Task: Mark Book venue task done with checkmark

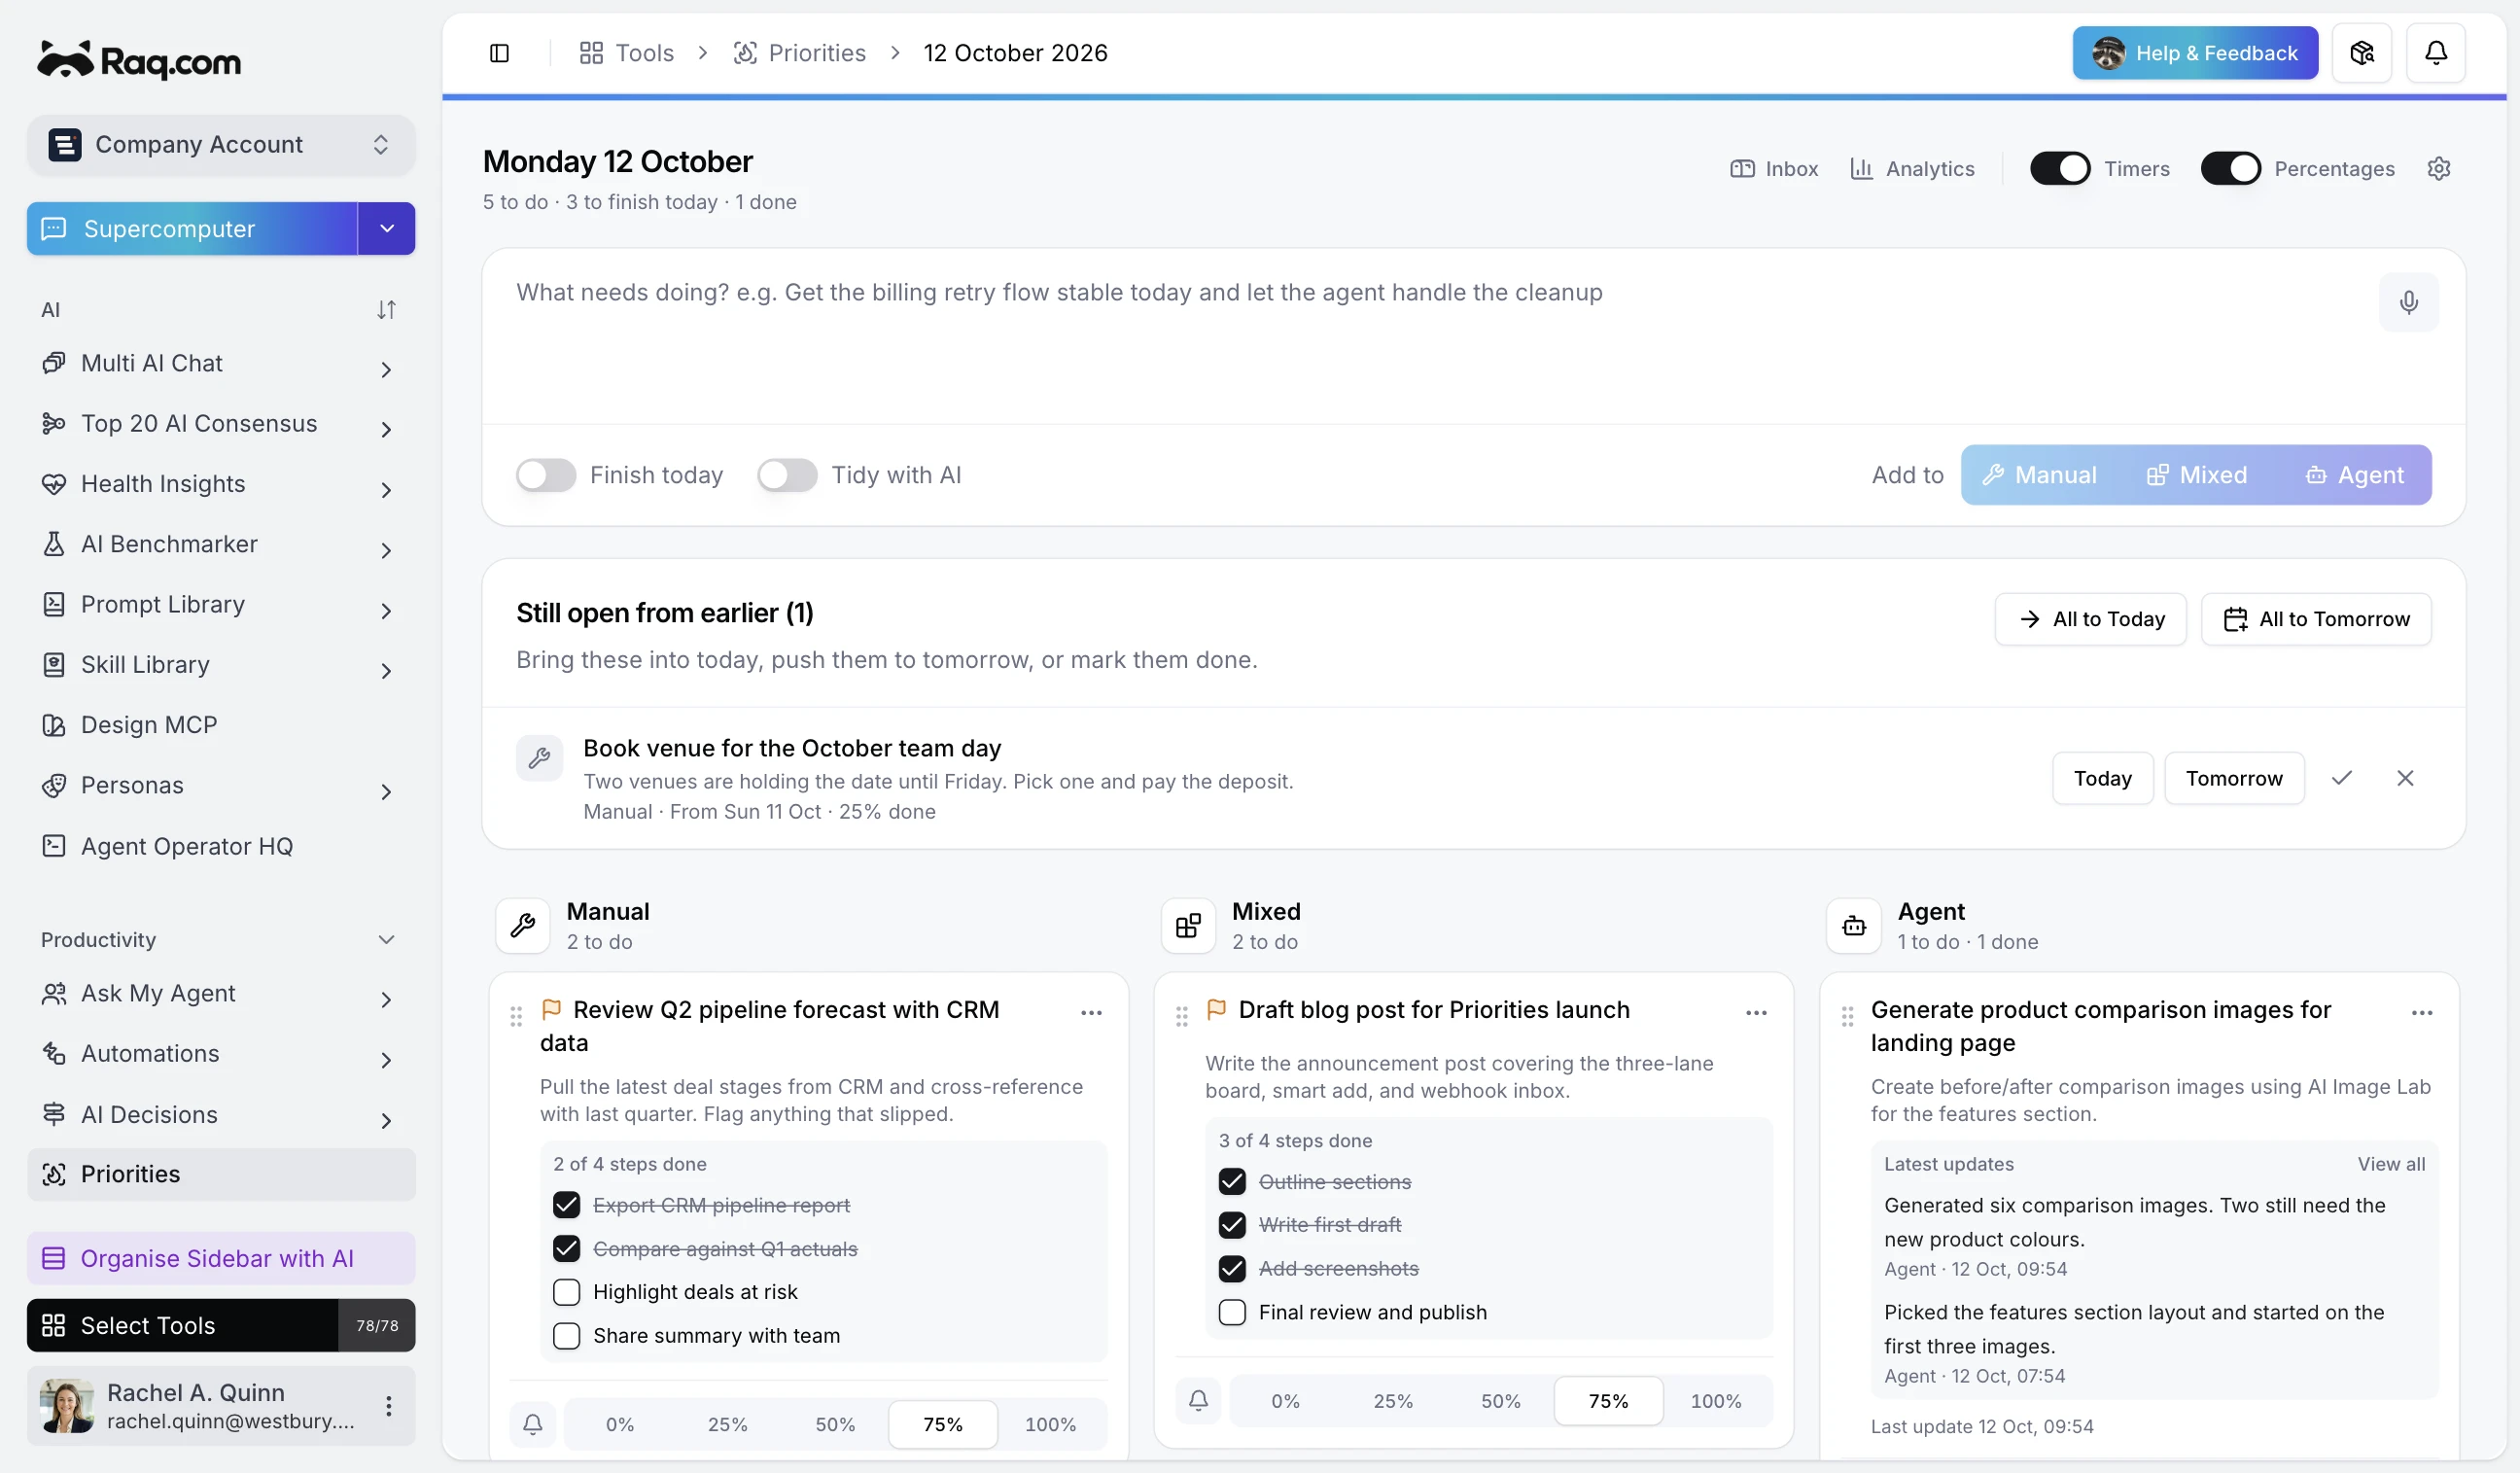Action: (x=2341, y=778)
